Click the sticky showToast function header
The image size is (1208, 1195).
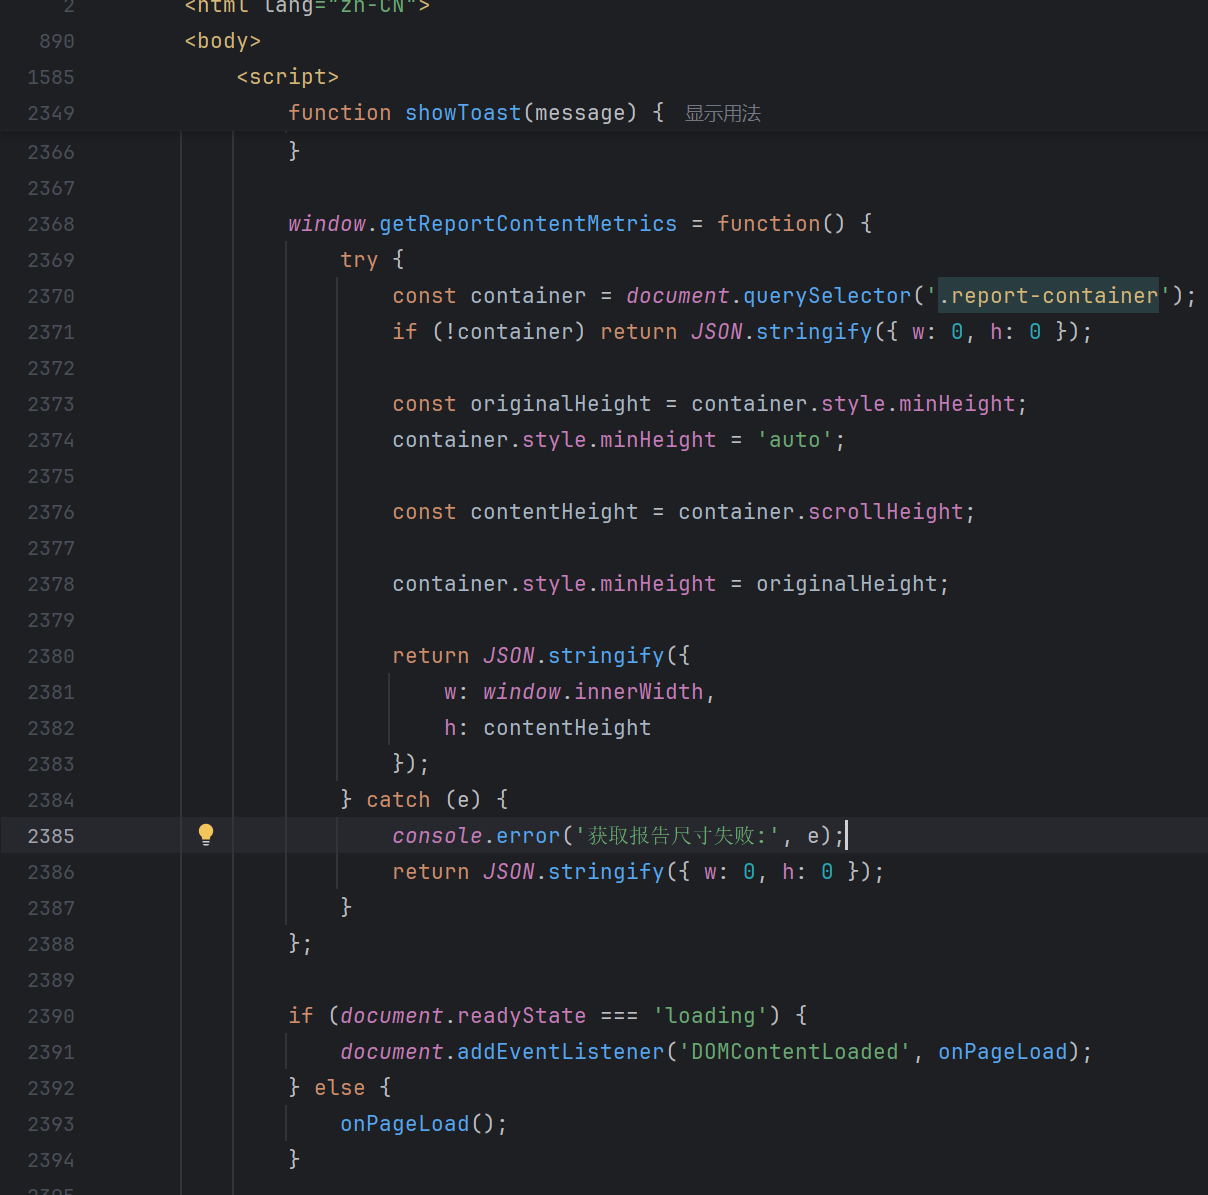tap(462, 113)
